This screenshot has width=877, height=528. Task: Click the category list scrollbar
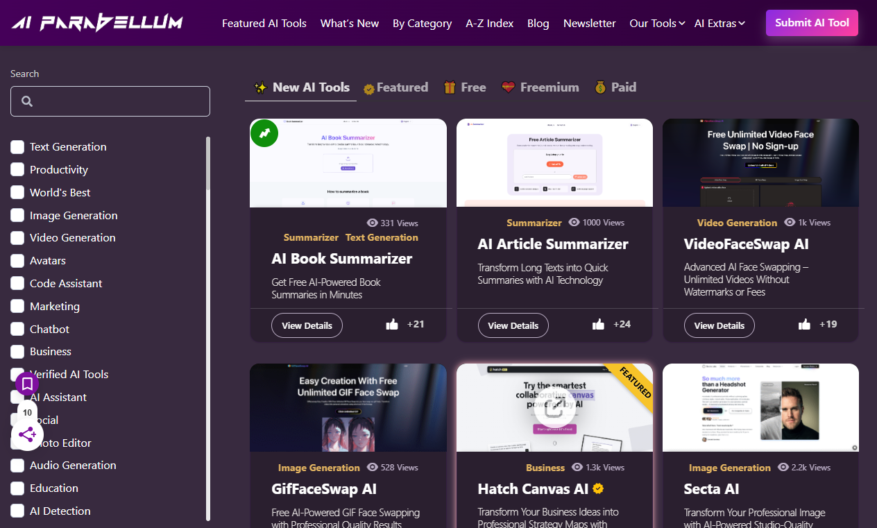tap(208, 329)
